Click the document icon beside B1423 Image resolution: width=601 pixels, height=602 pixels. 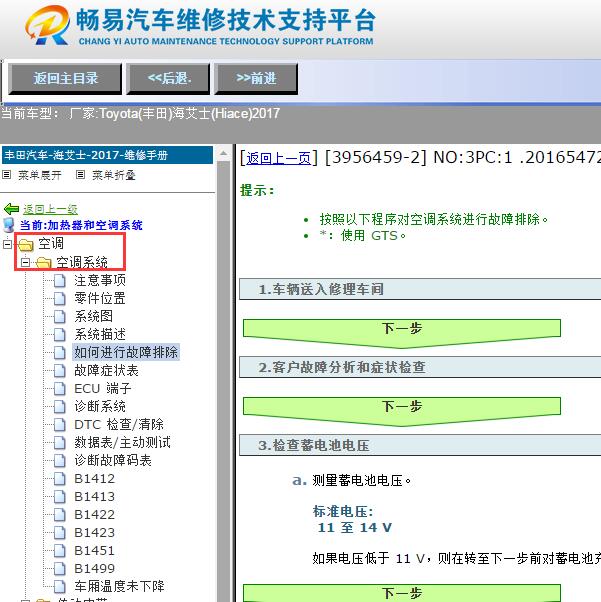tap(60, 533)
